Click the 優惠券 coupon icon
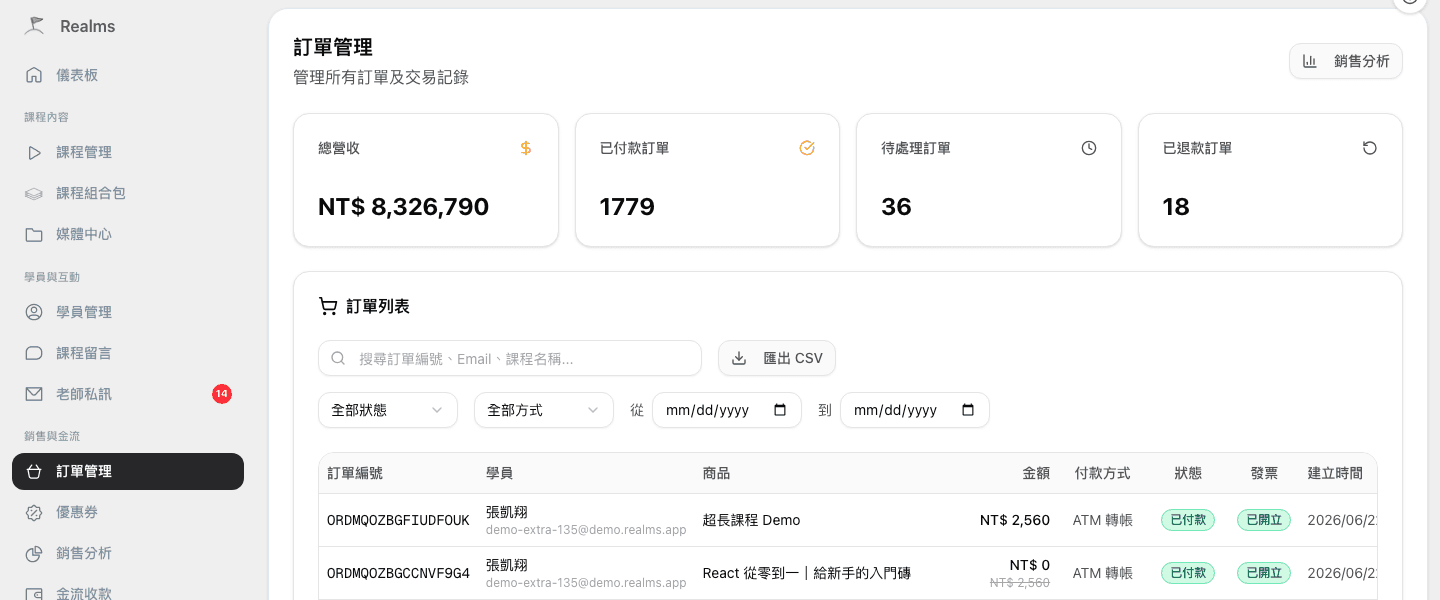Screen dimensions: 1440x600 pyautogui.click(x=34, y=512)
